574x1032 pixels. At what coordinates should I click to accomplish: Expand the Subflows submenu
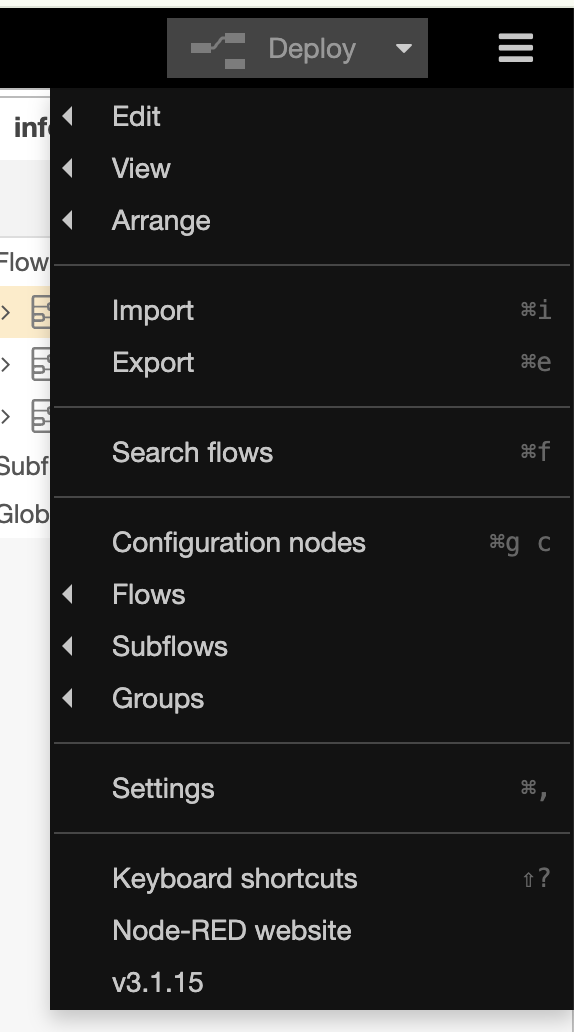point(311,646)
